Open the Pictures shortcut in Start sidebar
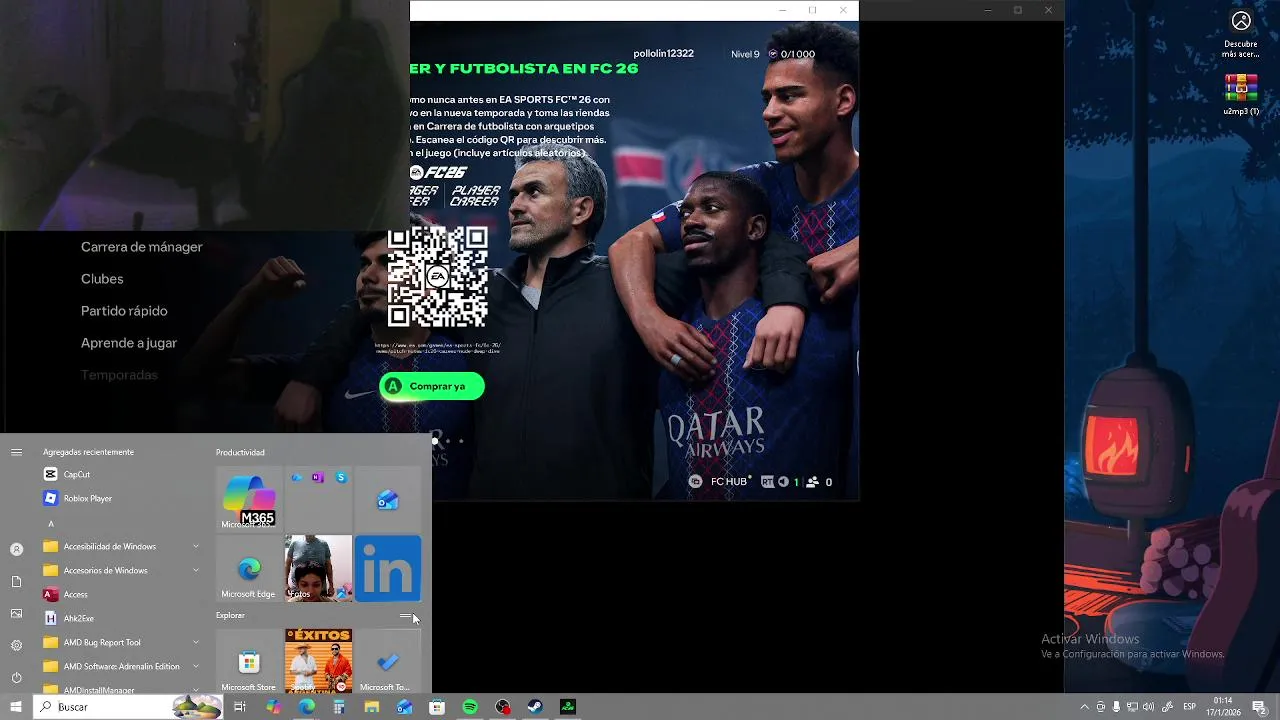 tap(16, 613)
